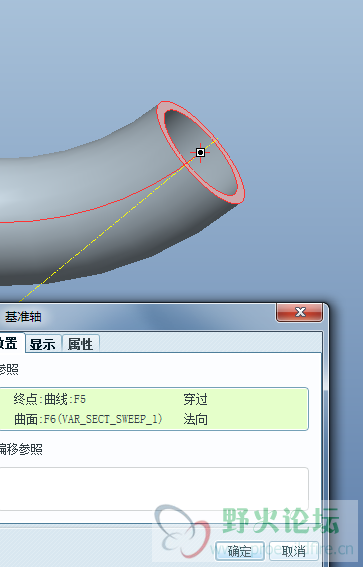
Task: Select reference row 曲面:F6(VAR_SECT_SWEEP_1)
Action: coord(154,419)
